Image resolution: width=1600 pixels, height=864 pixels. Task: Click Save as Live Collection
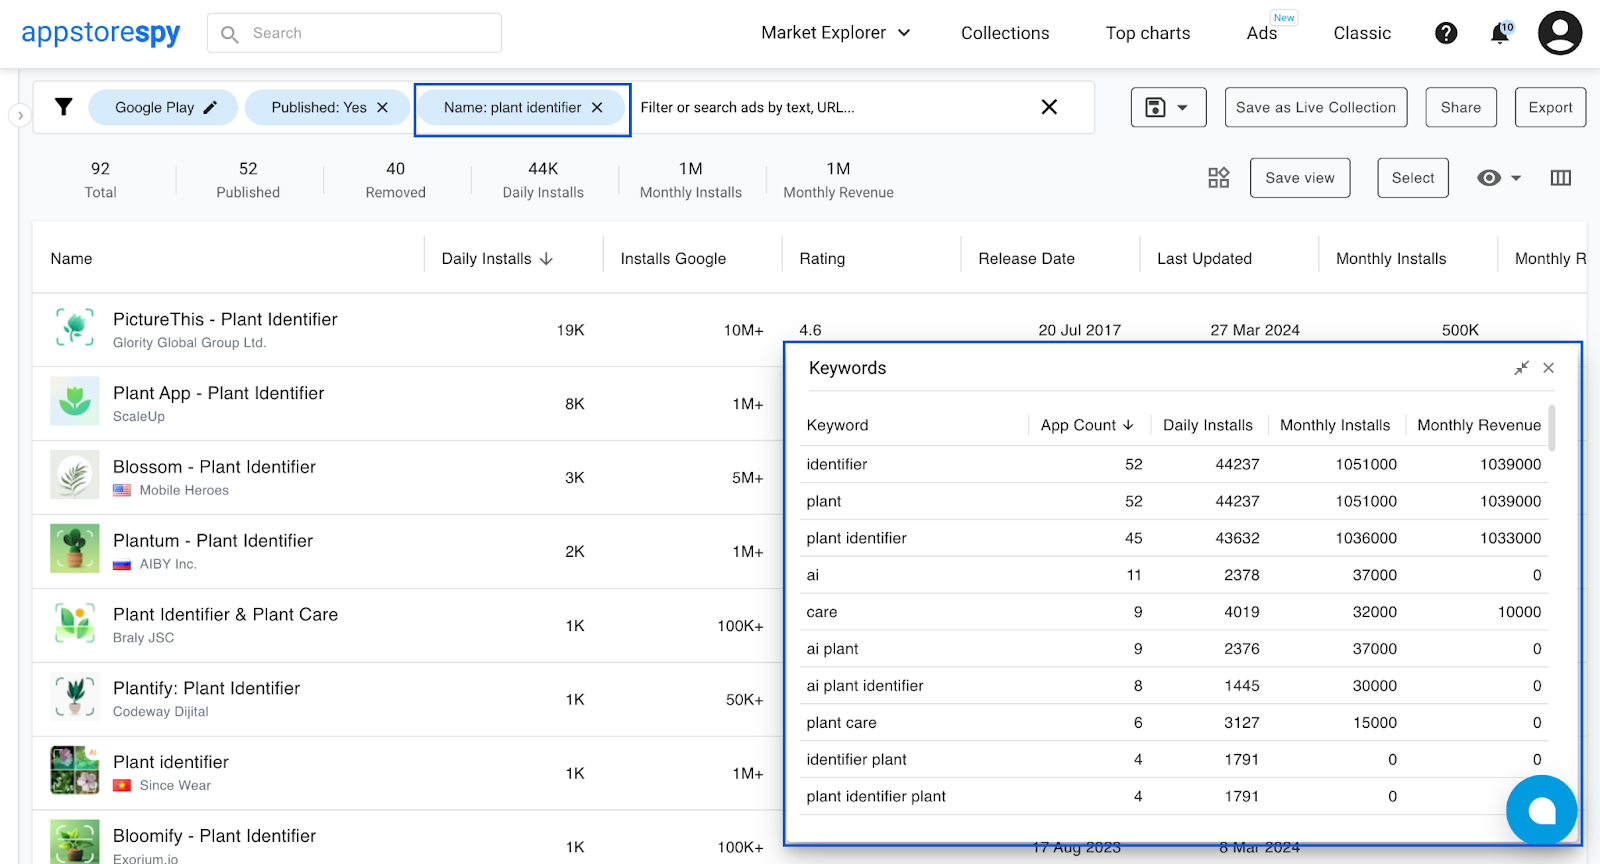(1316, 107)
